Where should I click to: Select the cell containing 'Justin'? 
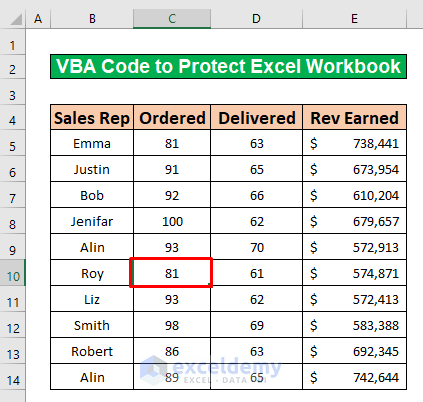pyautogui.click(x=92, y=169)
